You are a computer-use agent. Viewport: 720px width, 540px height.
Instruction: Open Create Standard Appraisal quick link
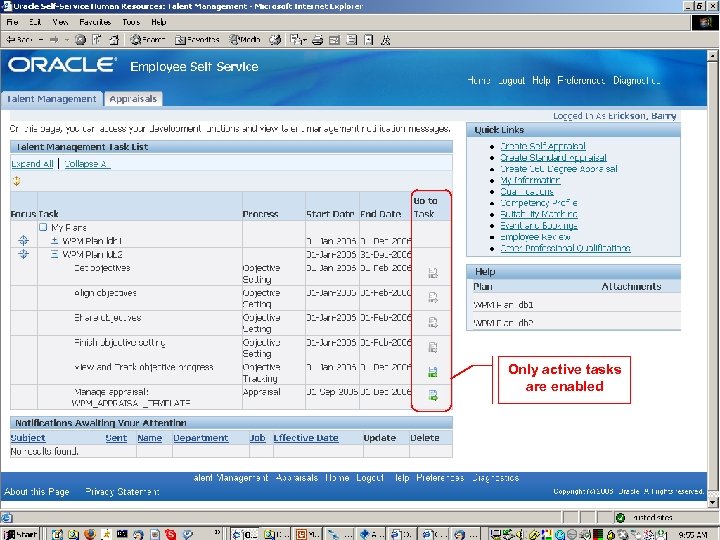pyautogui.click(x=553, y=158)
